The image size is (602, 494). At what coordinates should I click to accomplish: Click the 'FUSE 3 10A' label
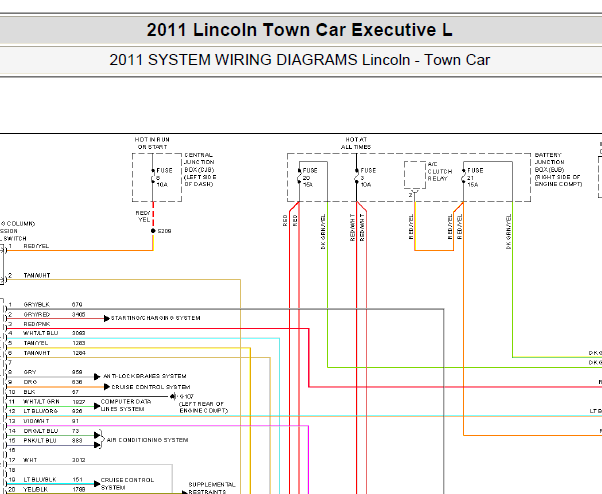point(368,177)
